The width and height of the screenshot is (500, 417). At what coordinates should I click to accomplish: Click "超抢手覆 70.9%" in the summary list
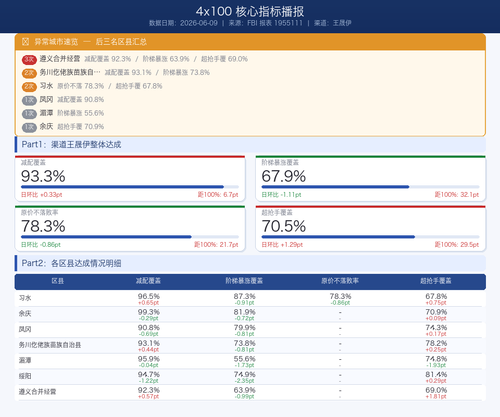(81, 127)
